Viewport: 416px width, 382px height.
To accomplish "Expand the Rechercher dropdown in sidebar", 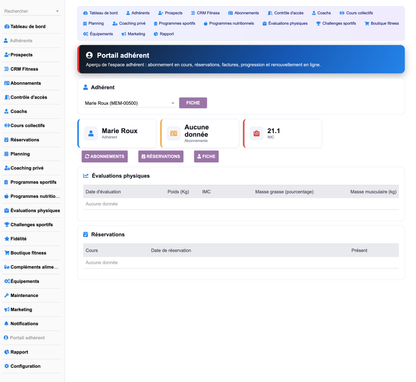I will pyautogui.click(x=57, y=11).
